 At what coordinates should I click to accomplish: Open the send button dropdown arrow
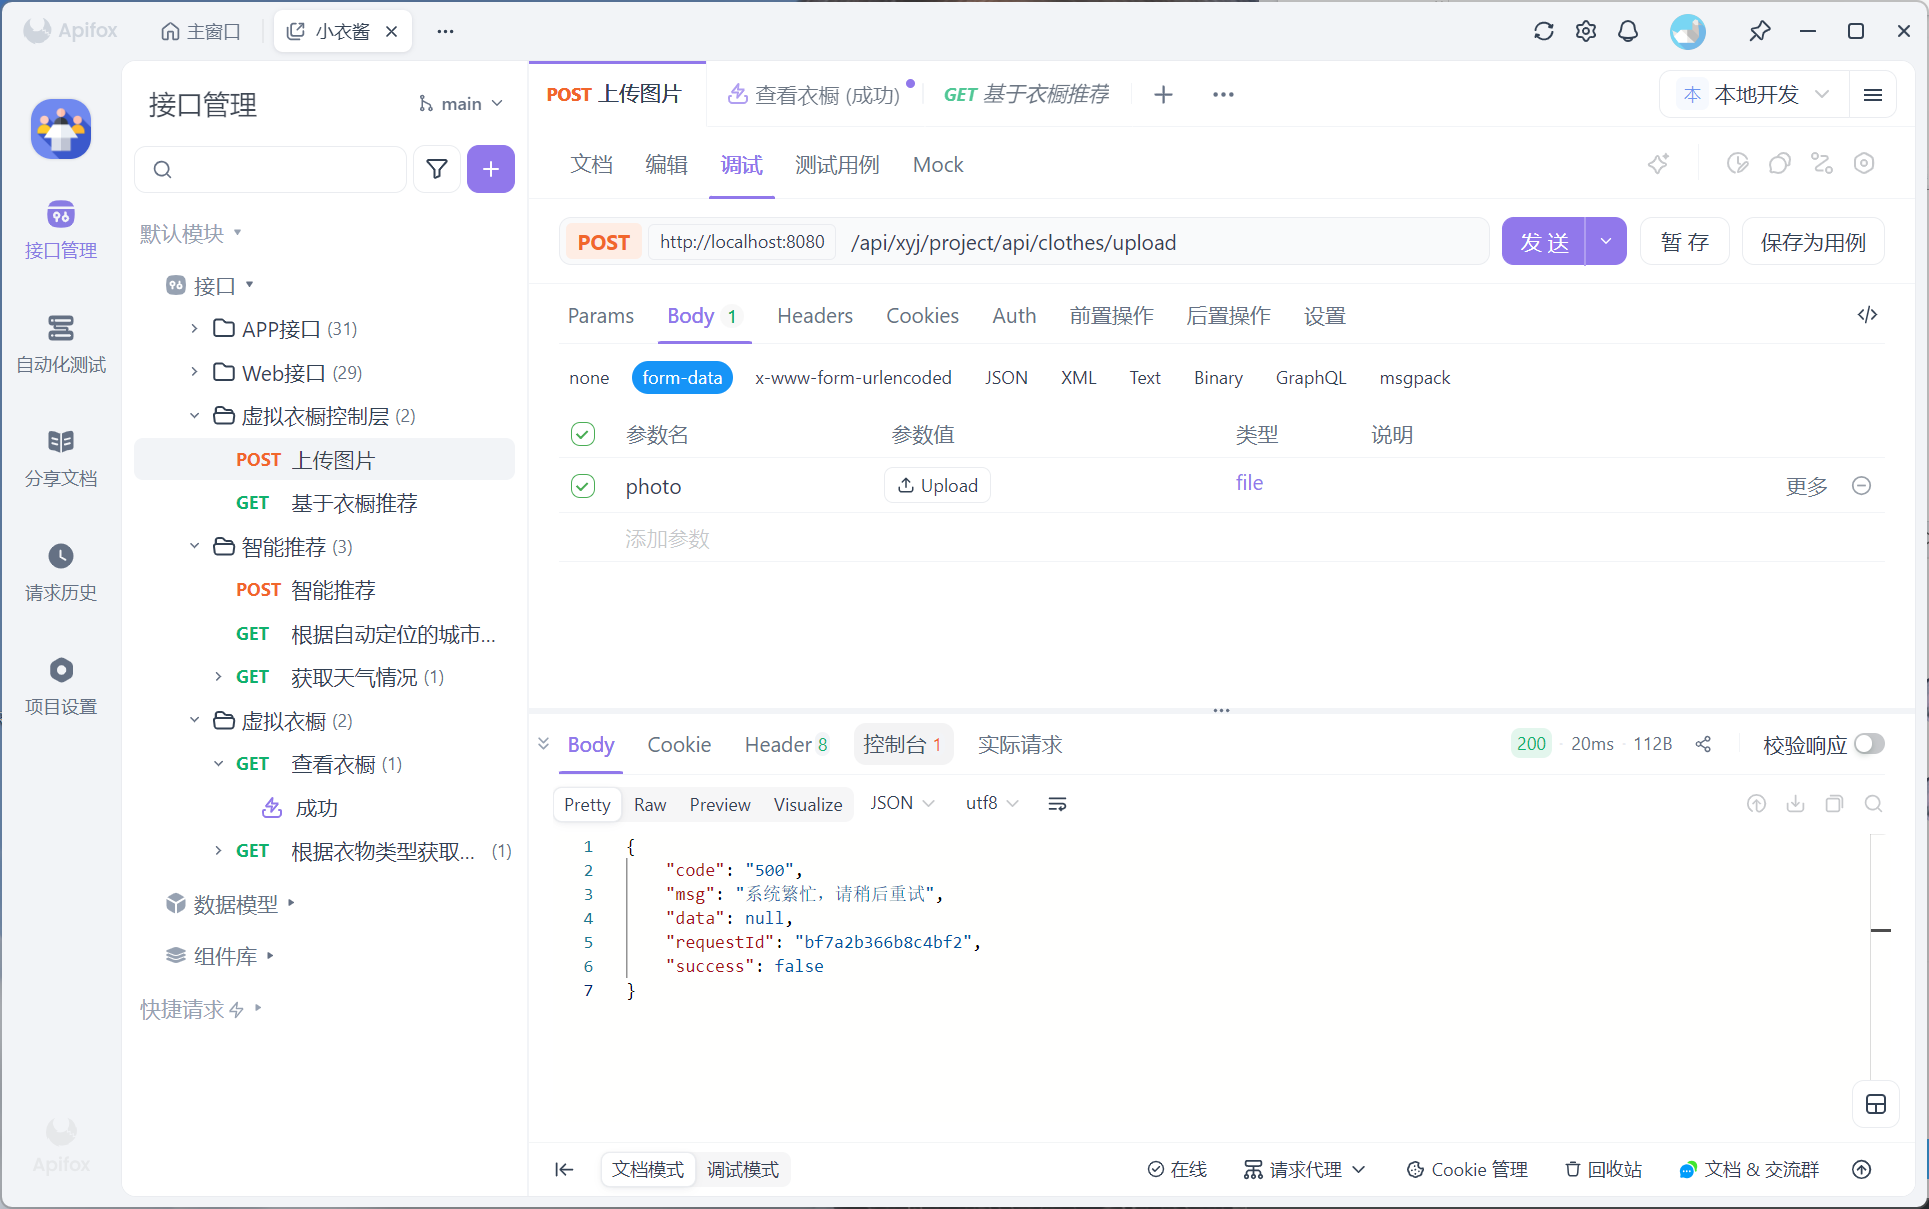tap(1606, 242)
